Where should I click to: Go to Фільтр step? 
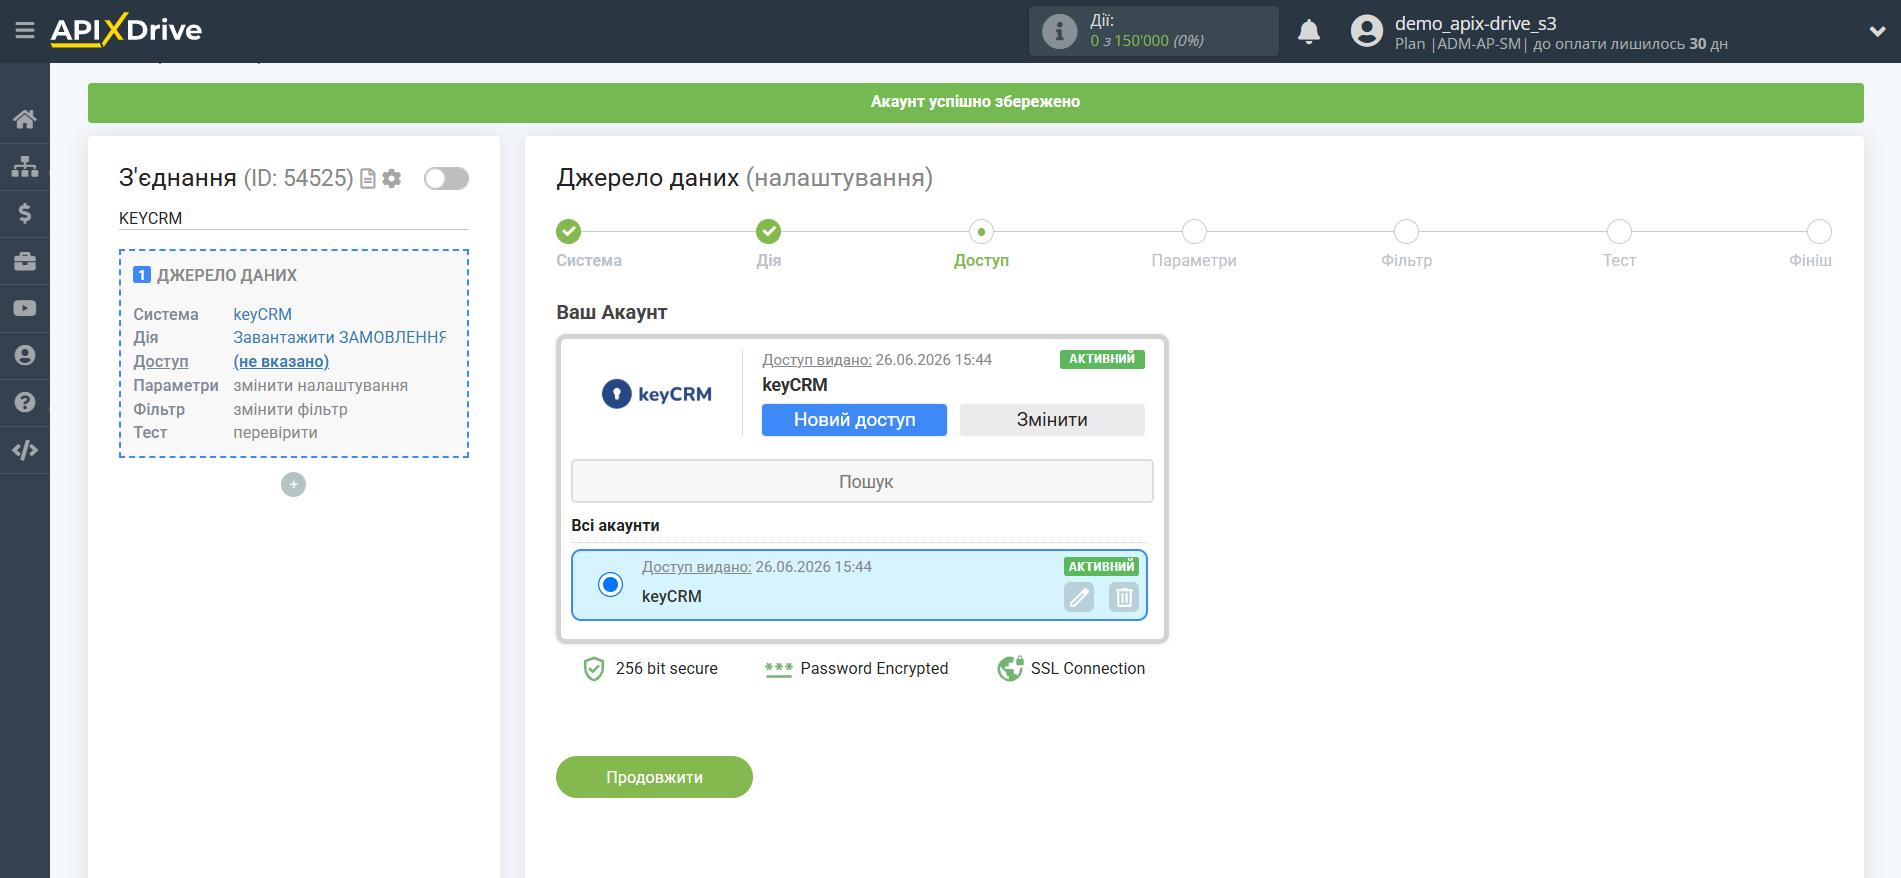[x=1406, y=232]
